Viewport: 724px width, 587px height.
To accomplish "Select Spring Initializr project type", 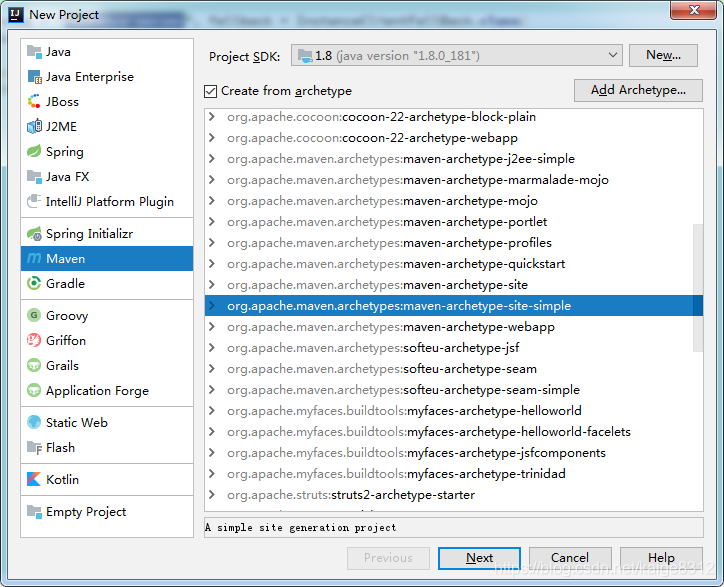I will (107, 234).
